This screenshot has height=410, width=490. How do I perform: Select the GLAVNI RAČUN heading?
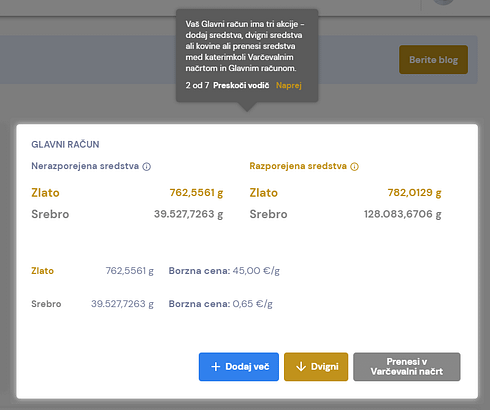click(65, 144)
